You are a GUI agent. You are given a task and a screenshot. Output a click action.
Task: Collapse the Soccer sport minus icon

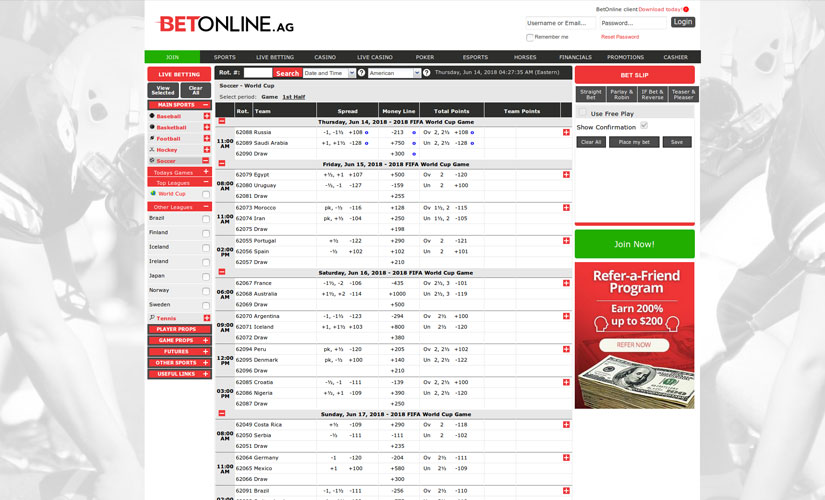pyautogui.click(x=206, y=161)
